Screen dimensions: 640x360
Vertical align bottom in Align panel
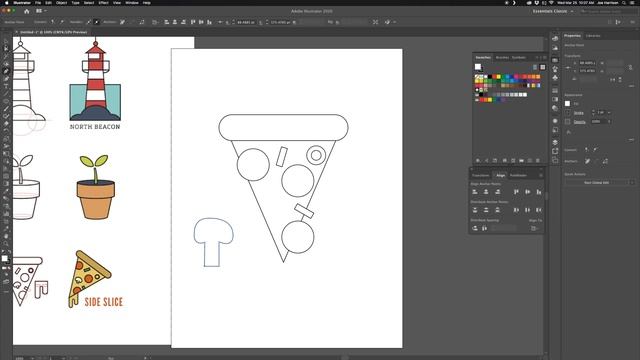(539, 192)
